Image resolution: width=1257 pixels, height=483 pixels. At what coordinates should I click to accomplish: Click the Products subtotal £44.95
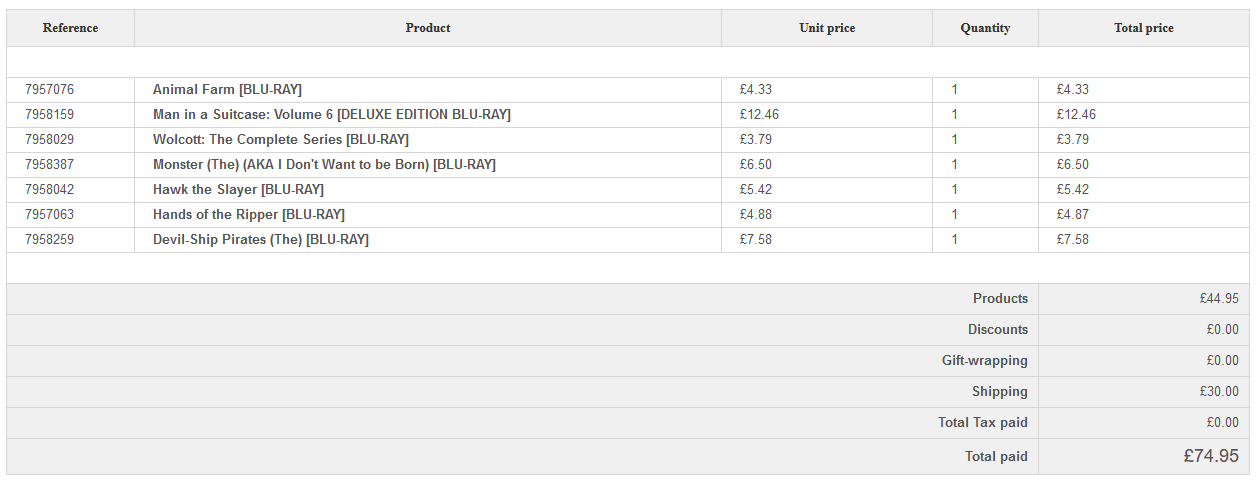[x=1218, y=299]
